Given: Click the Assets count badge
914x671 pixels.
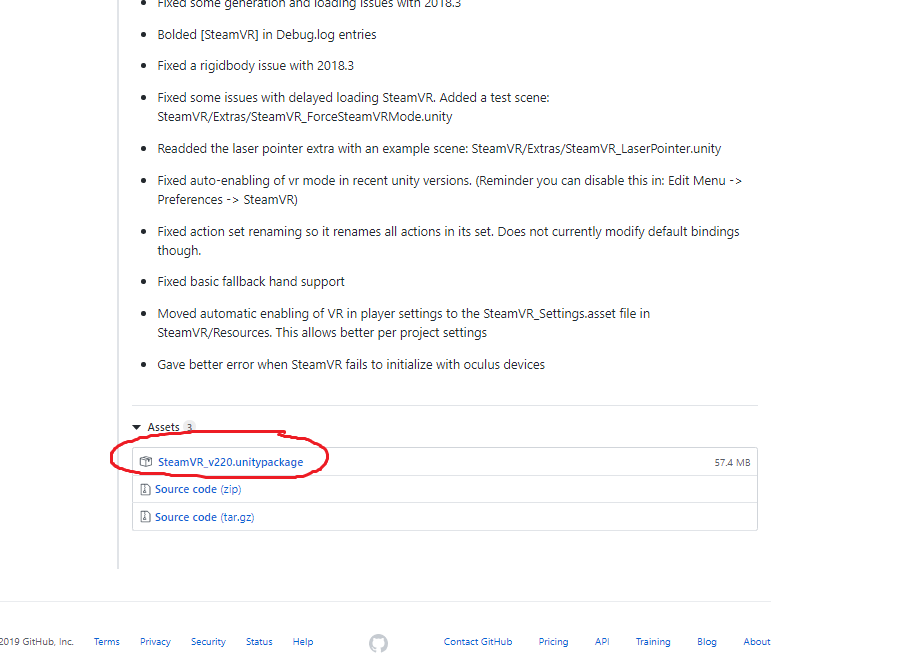Looking at the screenshot, I should [189, 427].
